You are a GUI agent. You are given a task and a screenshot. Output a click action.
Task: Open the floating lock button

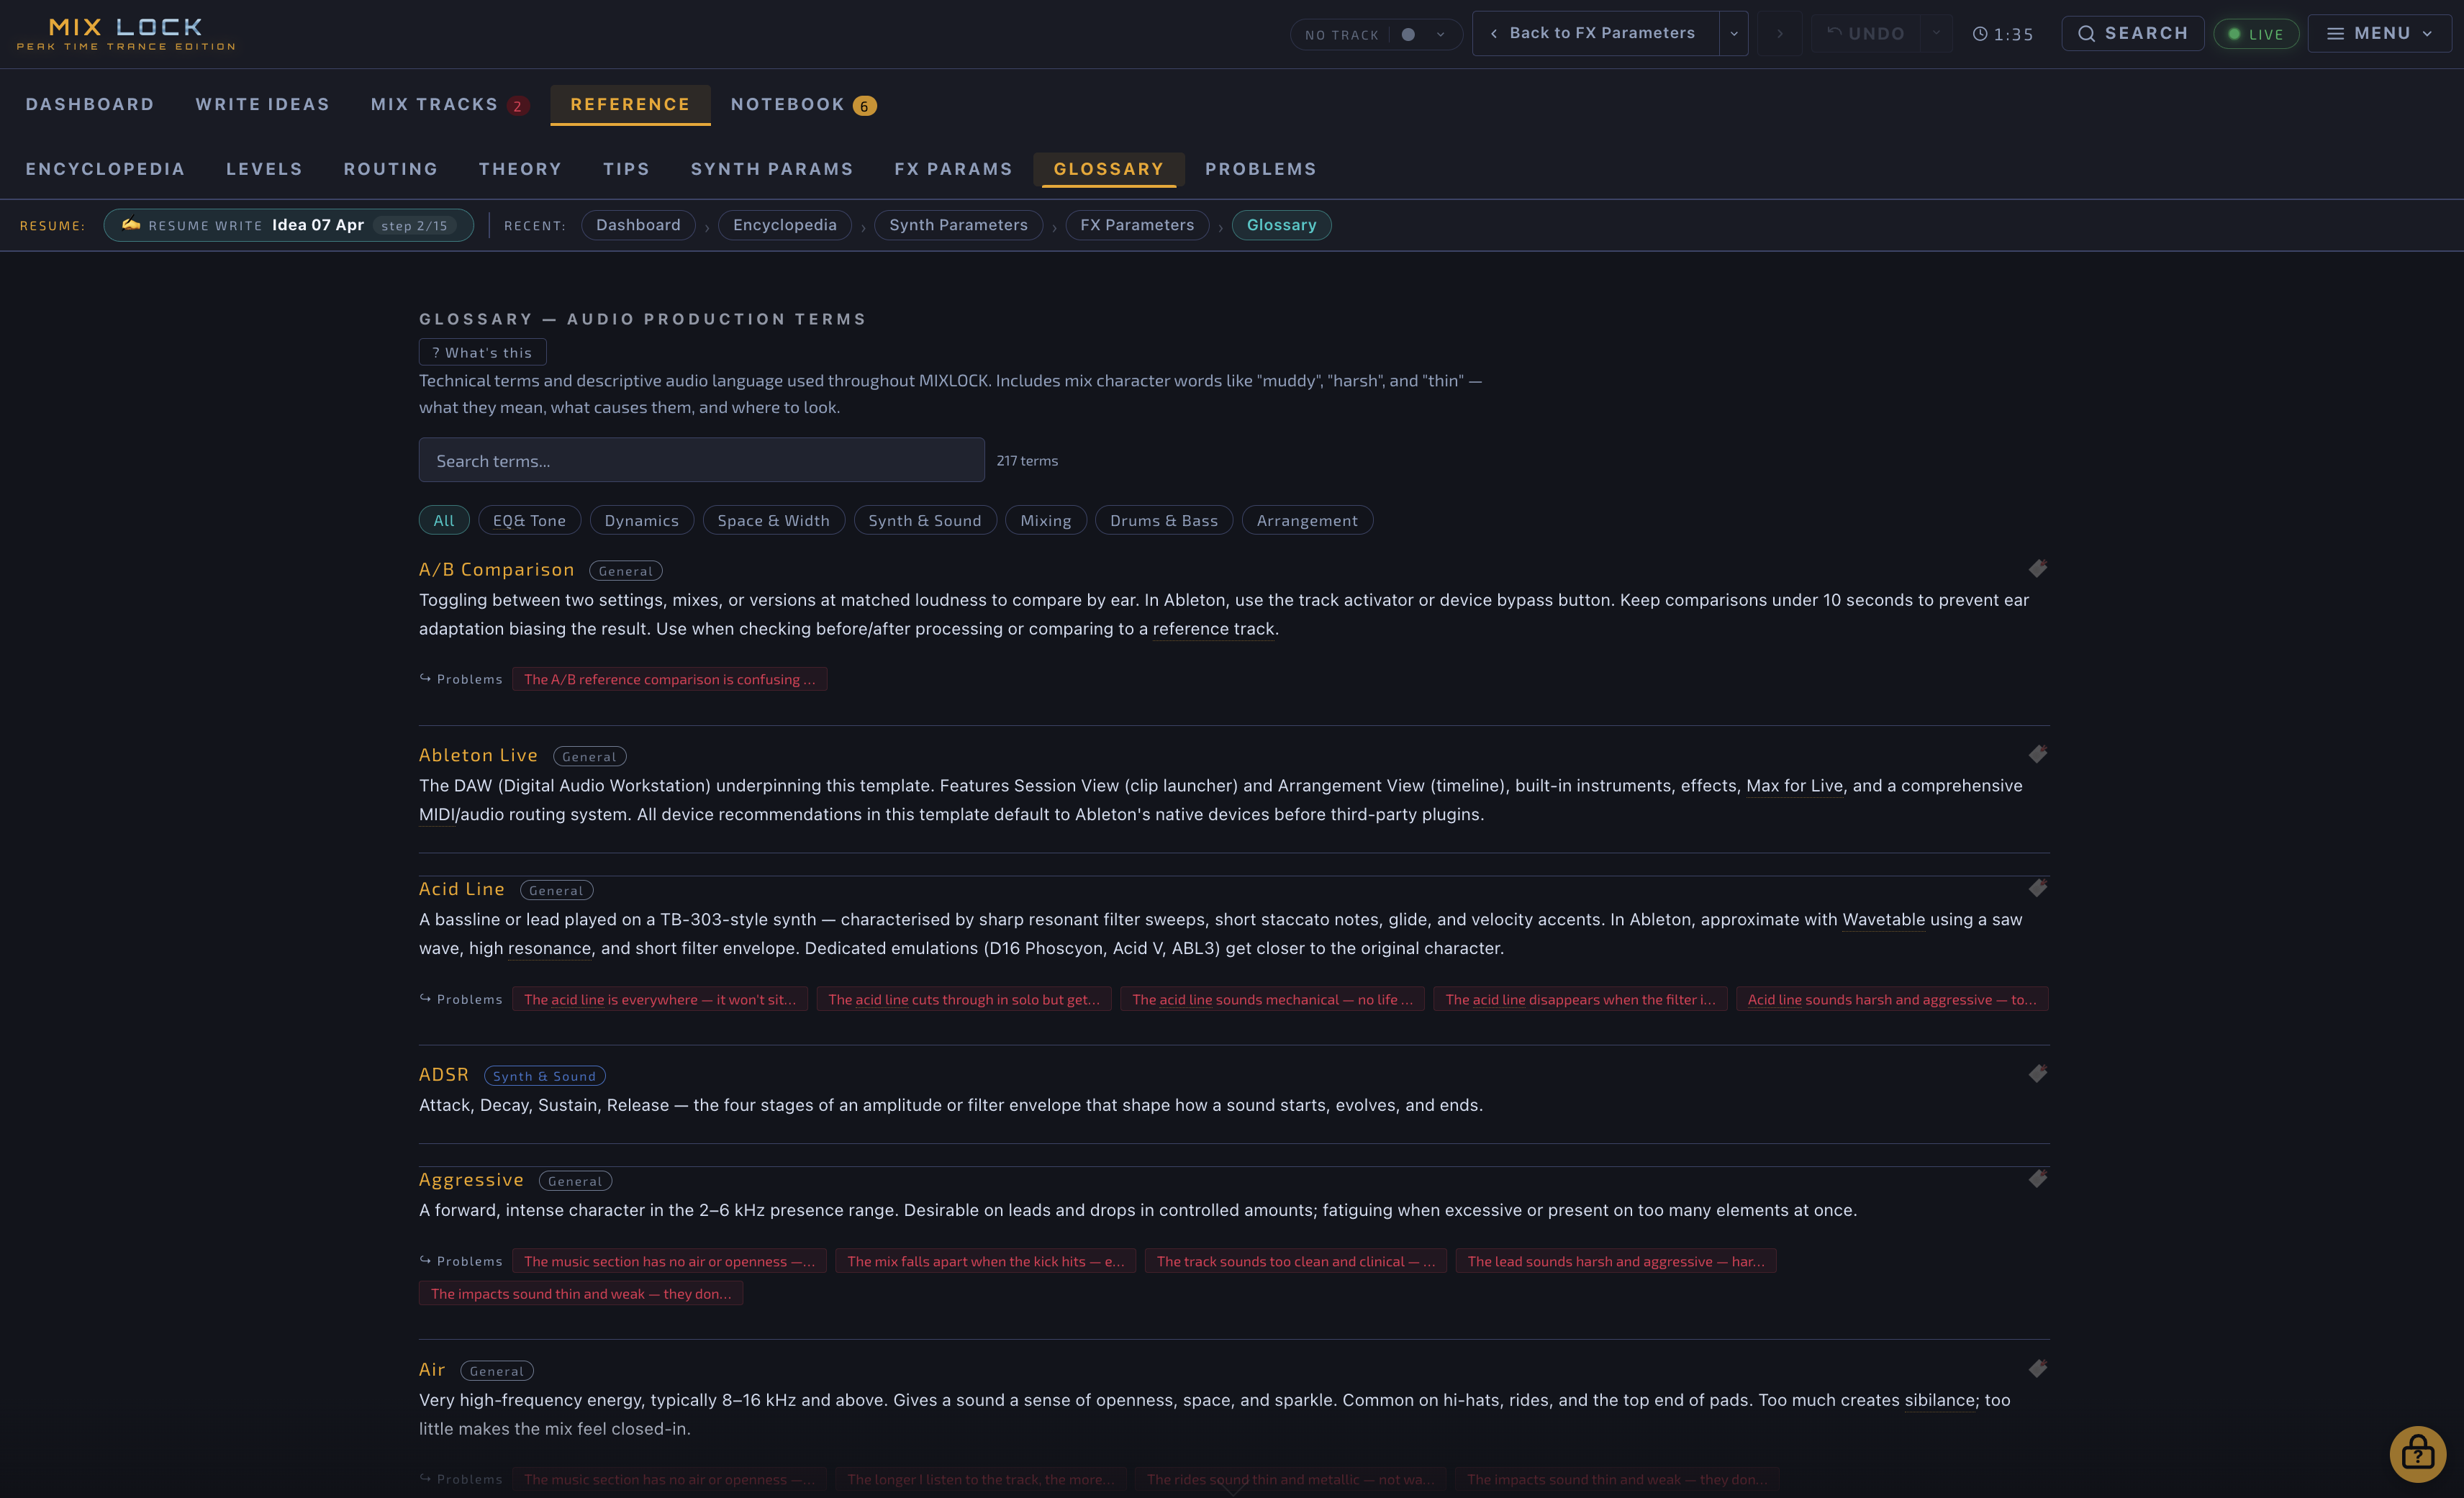[x=2417, y=1453]
